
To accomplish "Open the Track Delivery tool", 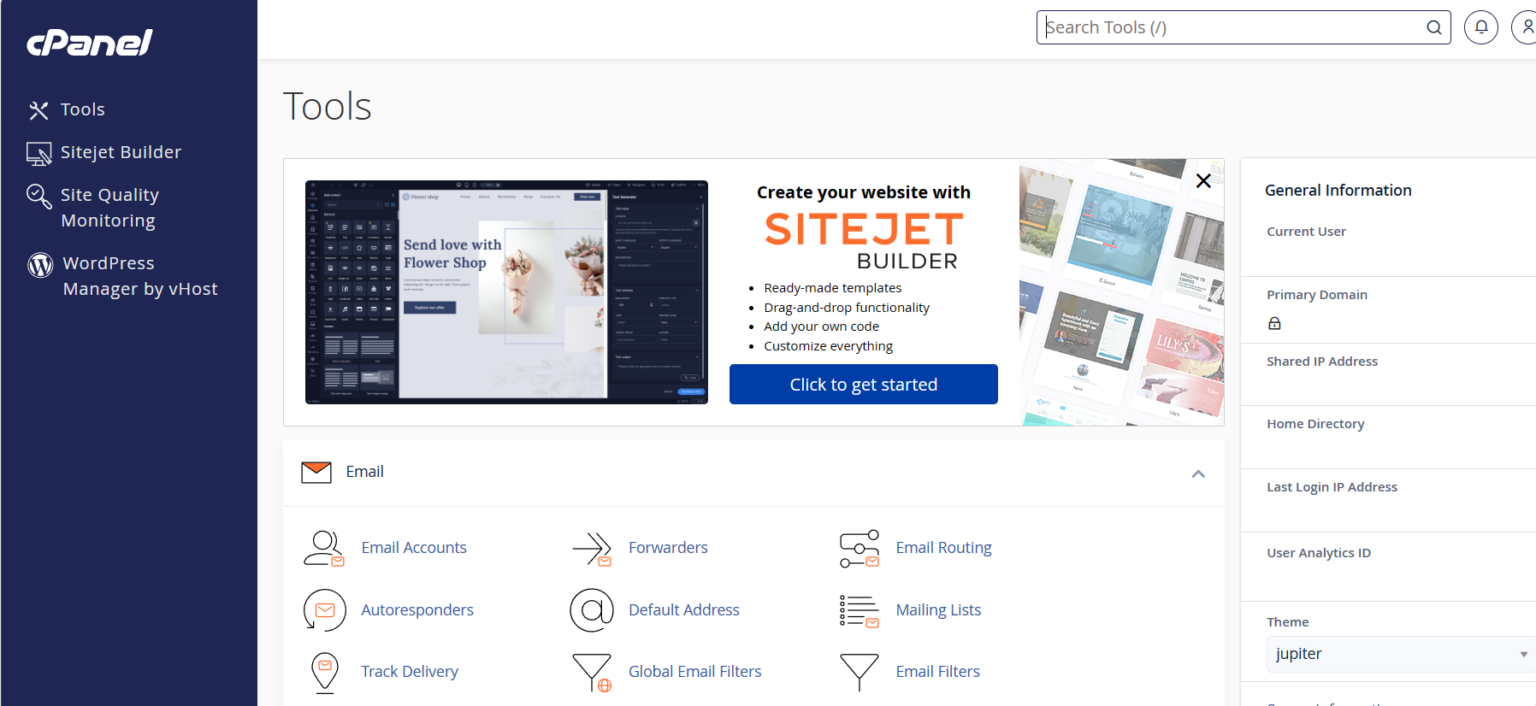I will (x=324, y=672).
